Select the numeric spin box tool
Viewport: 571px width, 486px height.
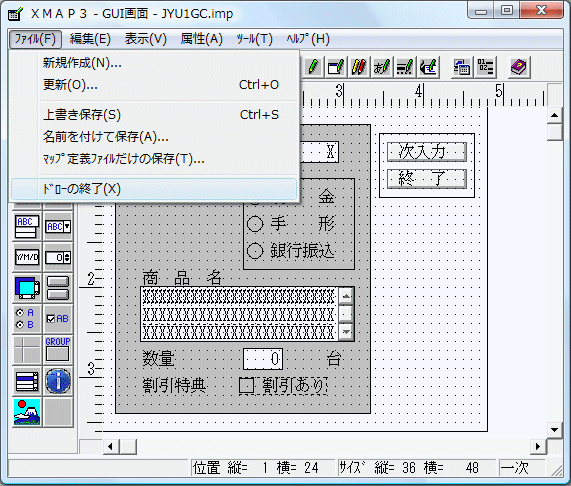click(x=58, y=257)
